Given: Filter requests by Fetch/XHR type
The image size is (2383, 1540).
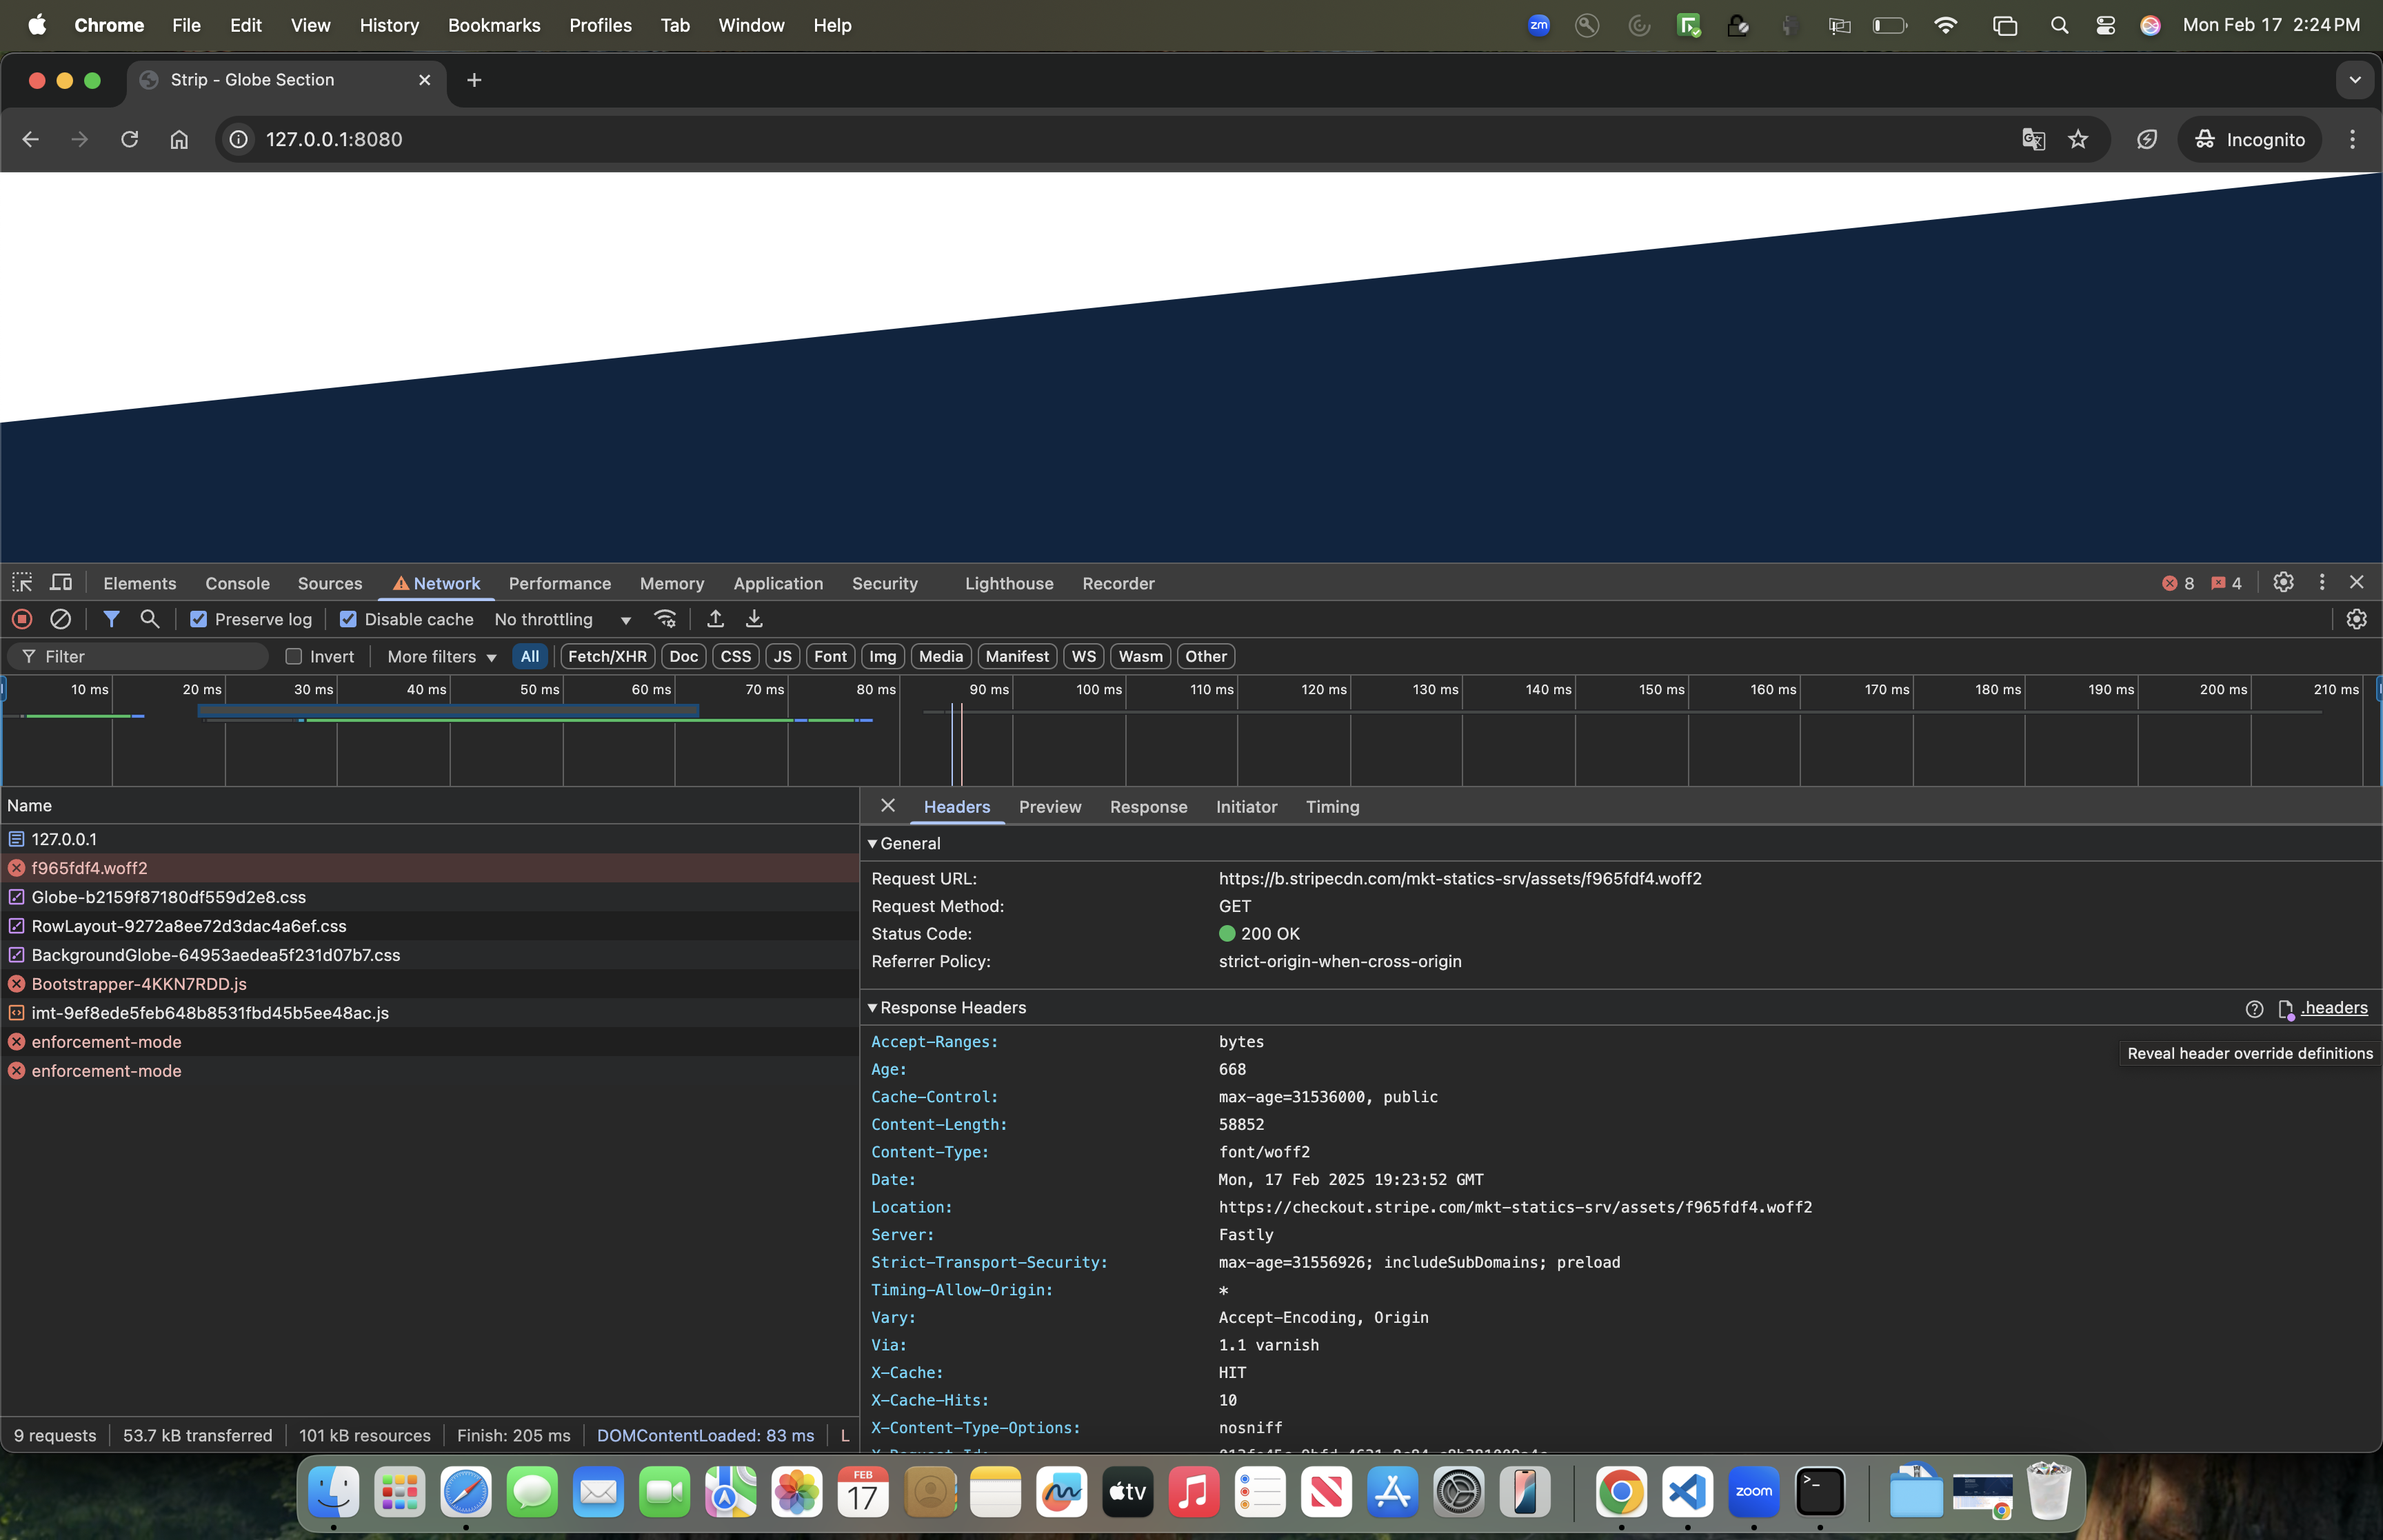Looking at the screenshot, I should pos(607,656).
